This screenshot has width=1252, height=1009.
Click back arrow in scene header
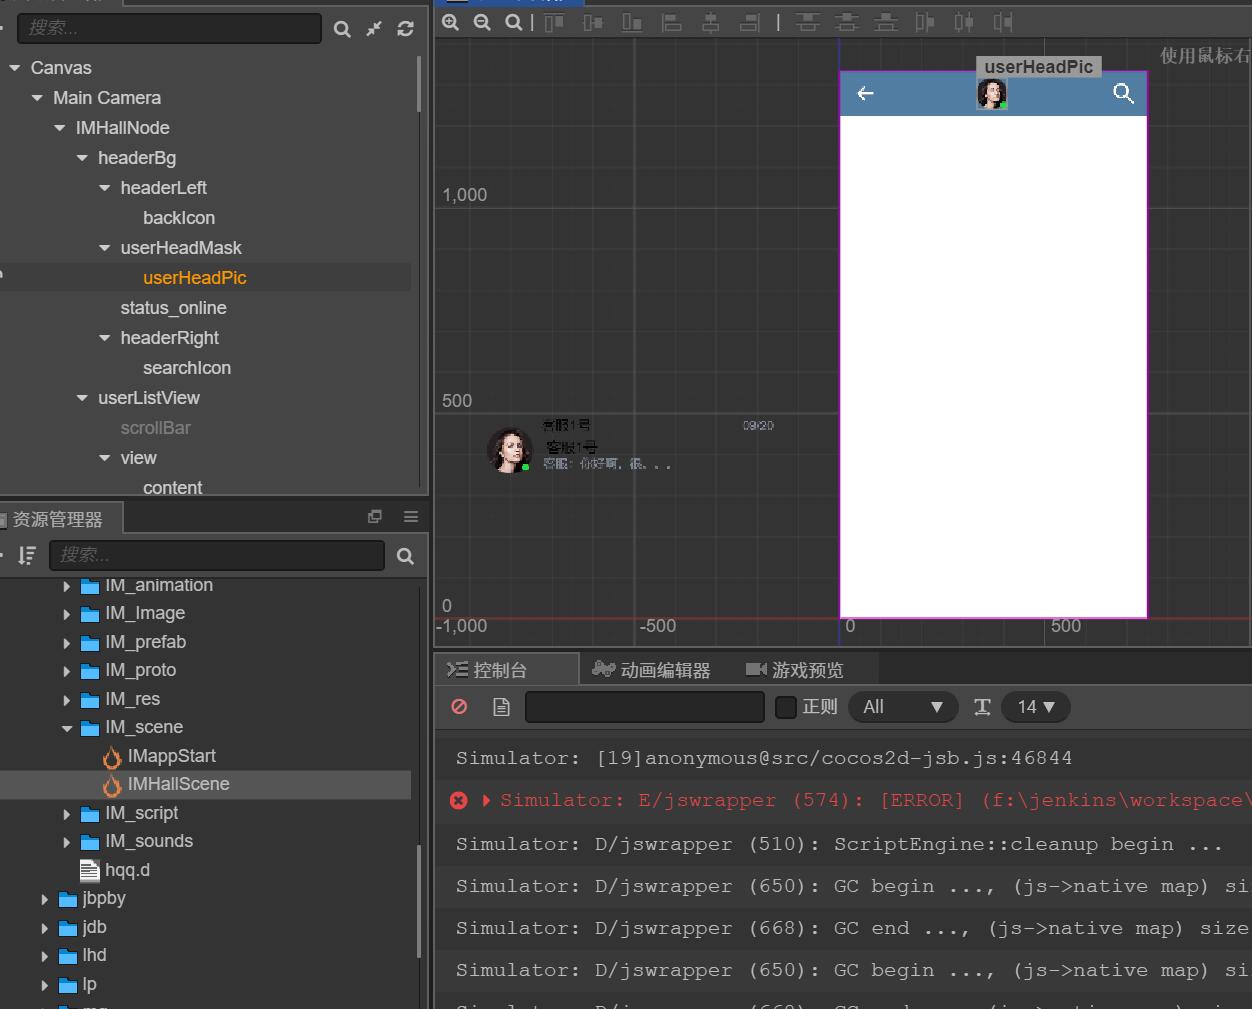866,93
